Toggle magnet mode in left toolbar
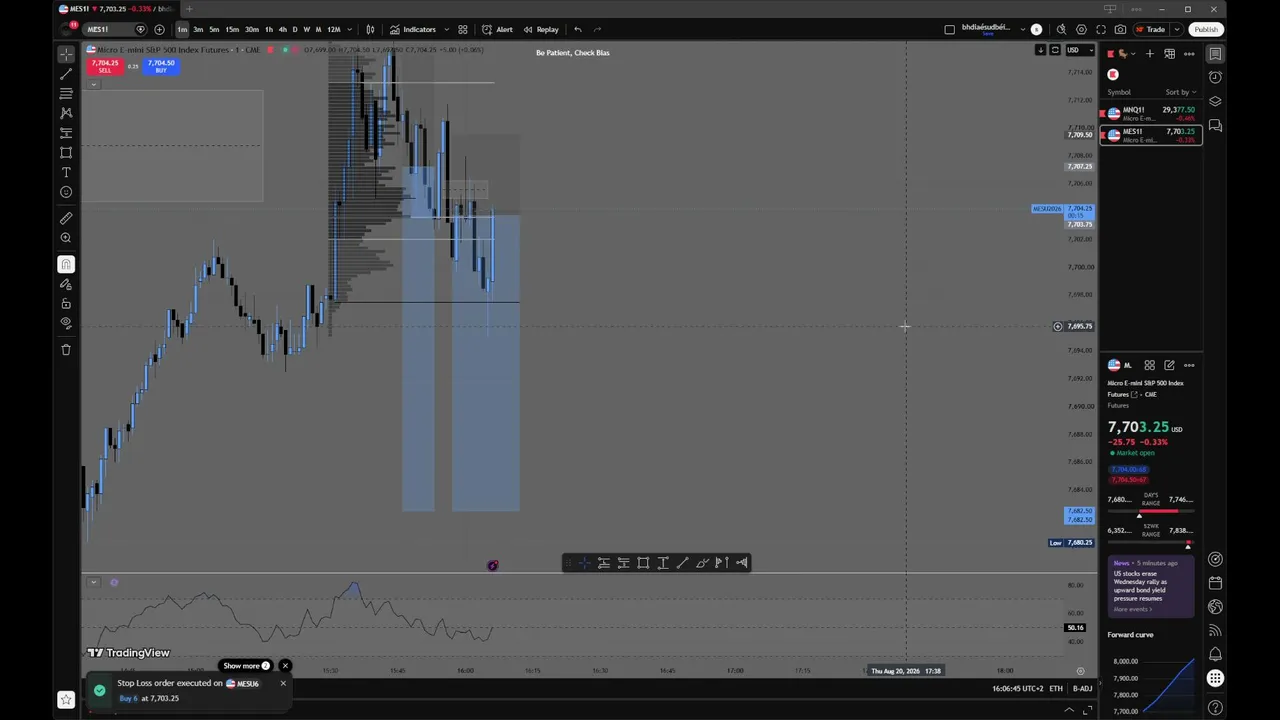This screenshot has width=1280, height=720. click(x=66, y=264)
